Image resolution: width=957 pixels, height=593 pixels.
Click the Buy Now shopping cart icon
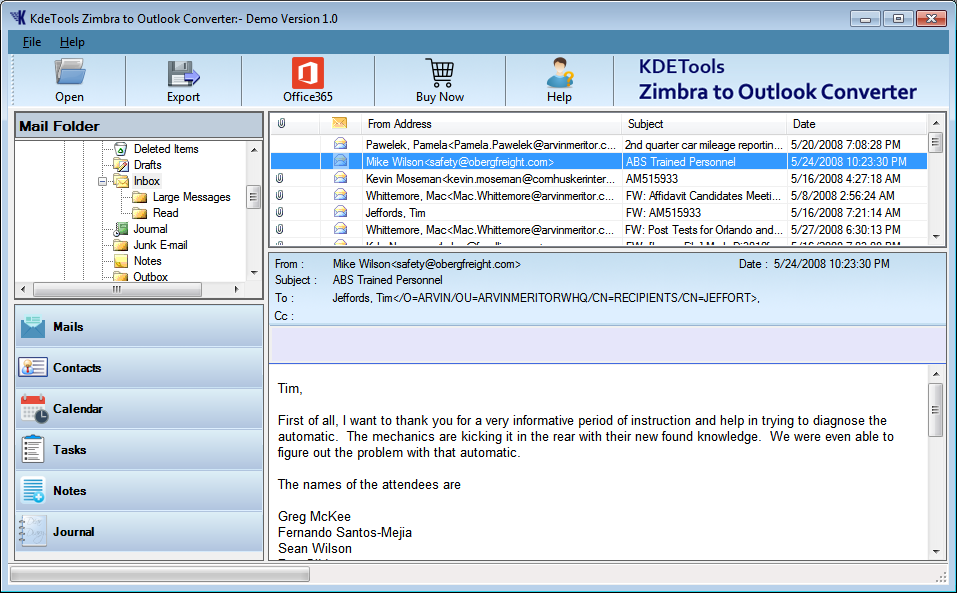(439, 73)
